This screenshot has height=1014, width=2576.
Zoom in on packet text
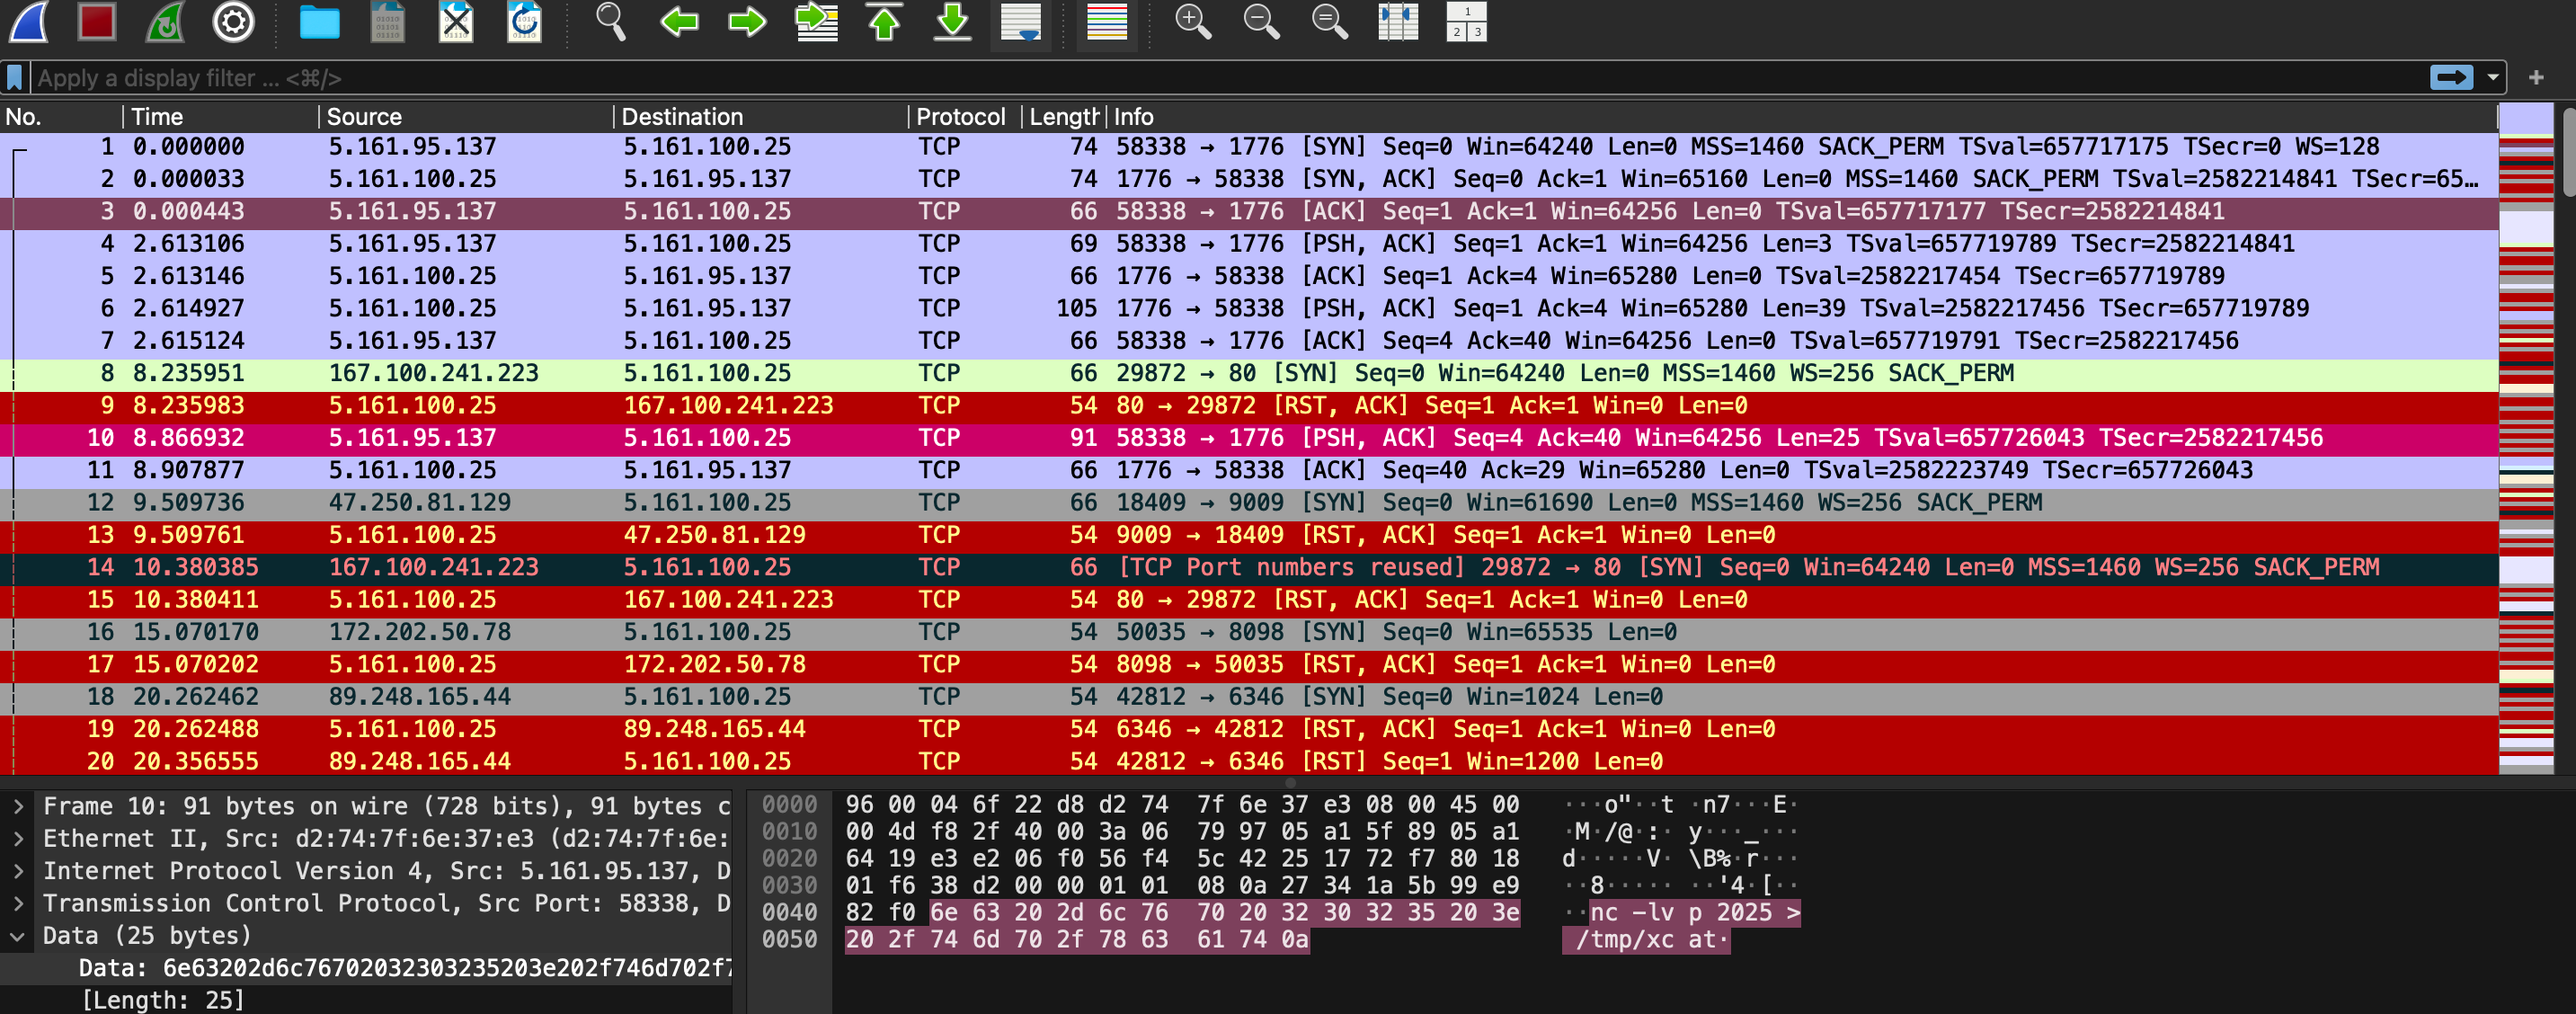(1193, 21)
